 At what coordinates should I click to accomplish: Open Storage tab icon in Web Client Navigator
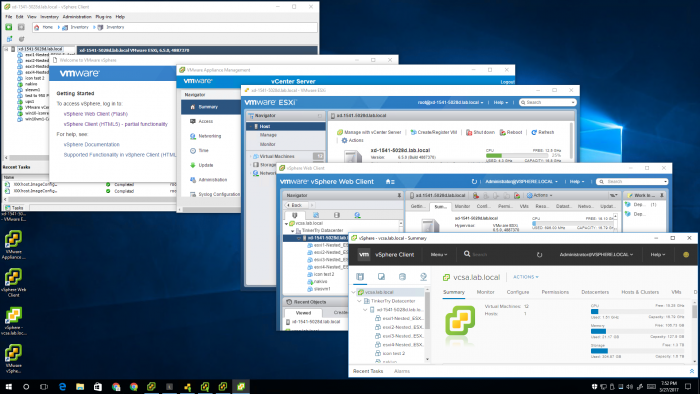337,215
